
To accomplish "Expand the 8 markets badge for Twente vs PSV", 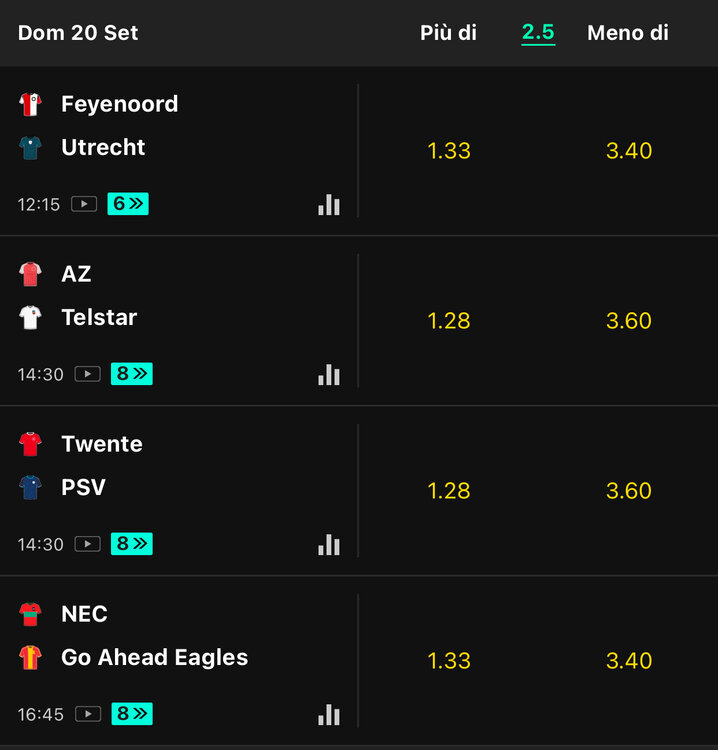I will 132,544.
